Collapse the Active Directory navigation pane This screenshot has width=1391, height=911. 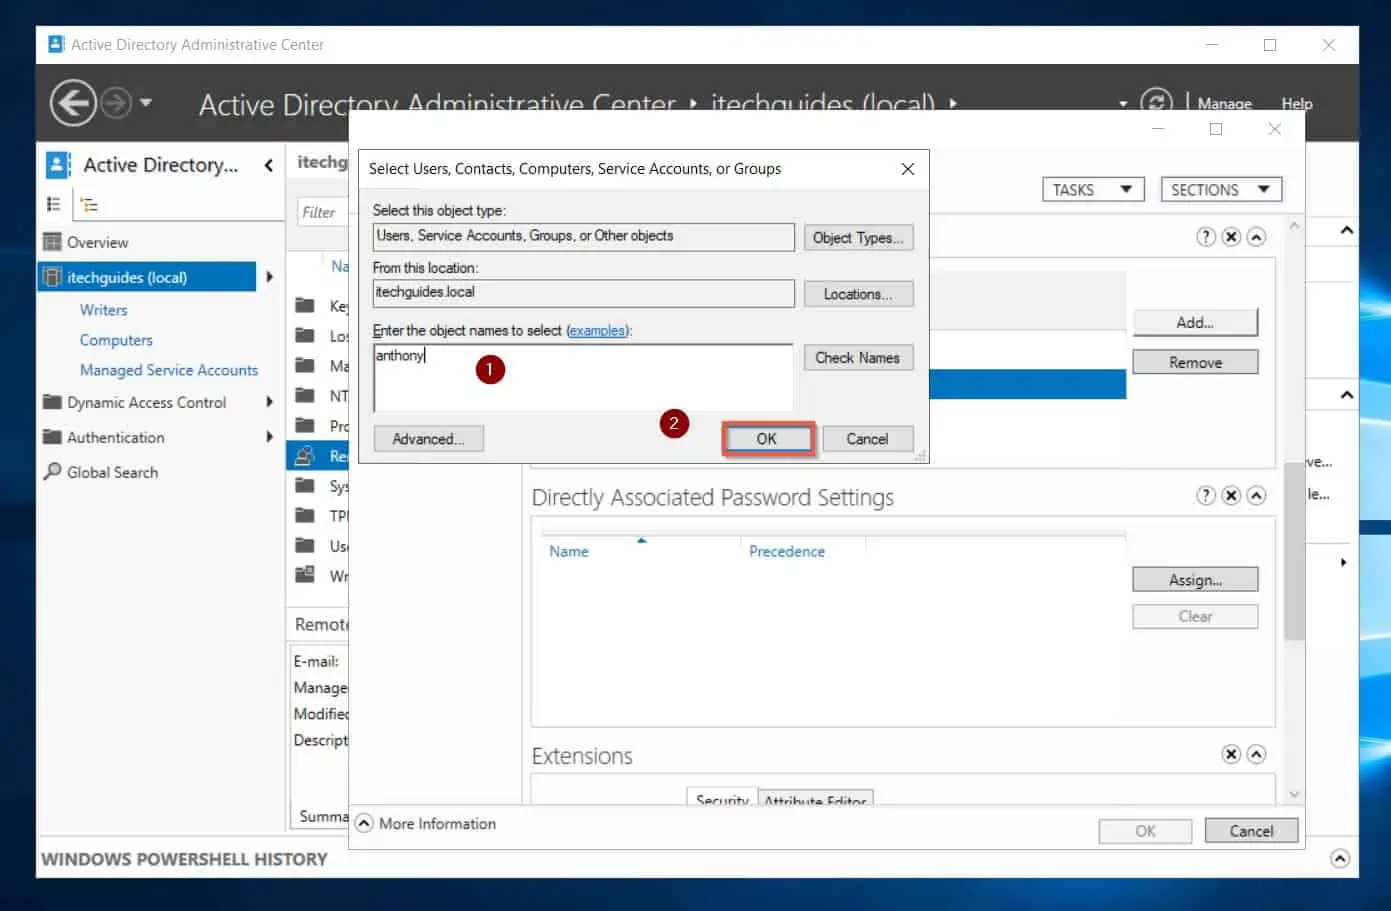[x=268, y=165]
